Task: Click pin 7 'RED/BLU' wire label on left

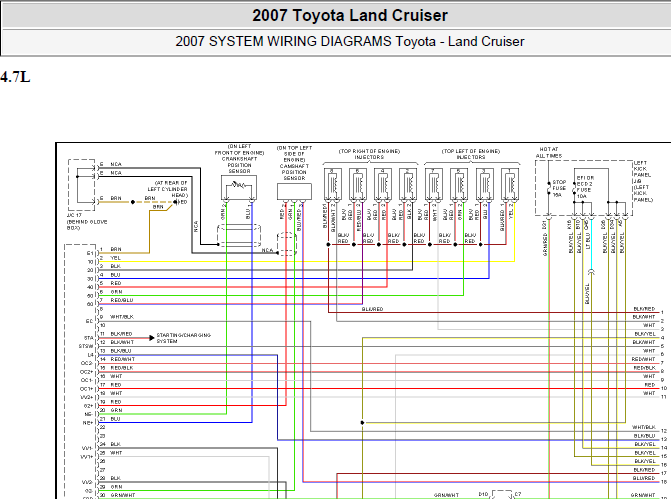Action: coord(122,300)
